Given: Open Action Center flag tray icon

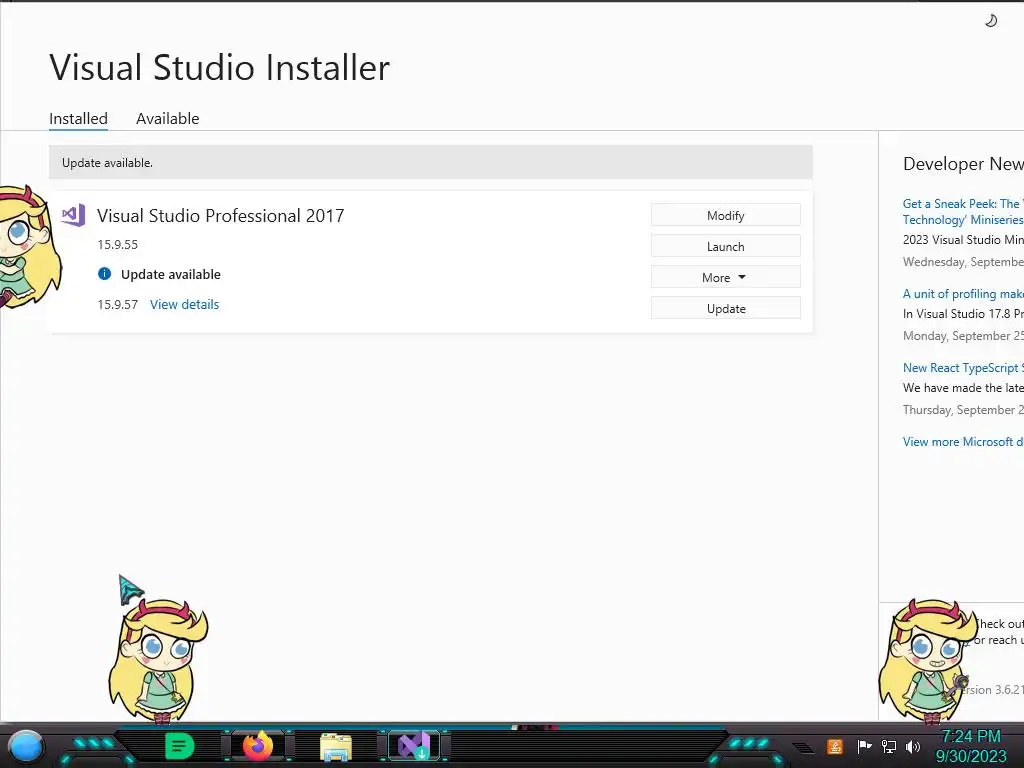Looking at the screenshot, I should click(x=864, y=746).
